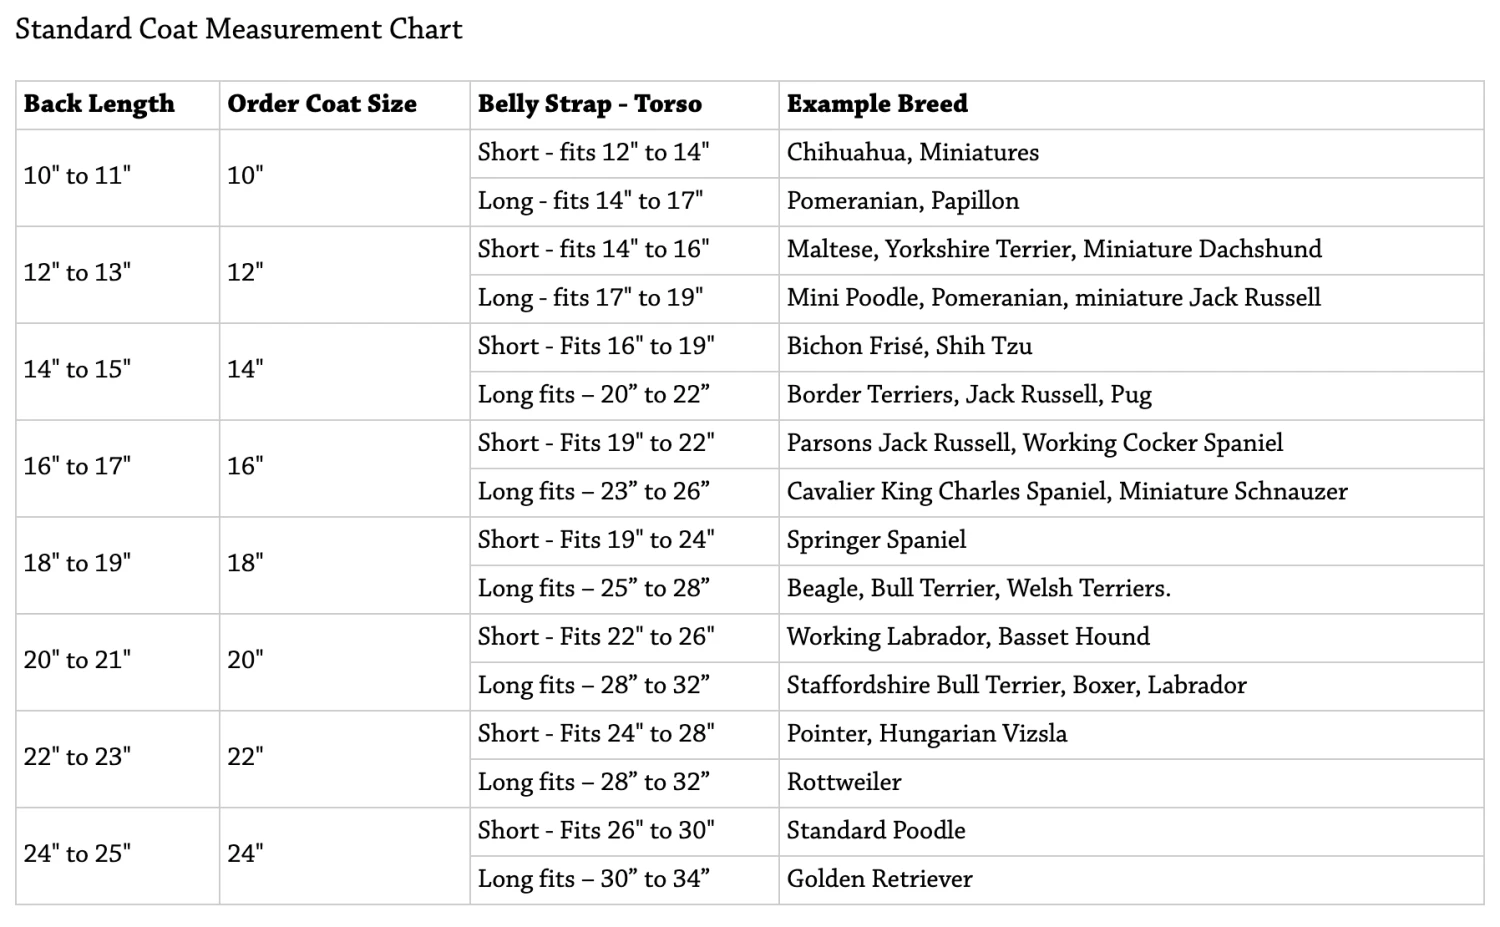
Task: Click the "Bichon Frisé, Shih Tzu" cell
Action: 909,346
